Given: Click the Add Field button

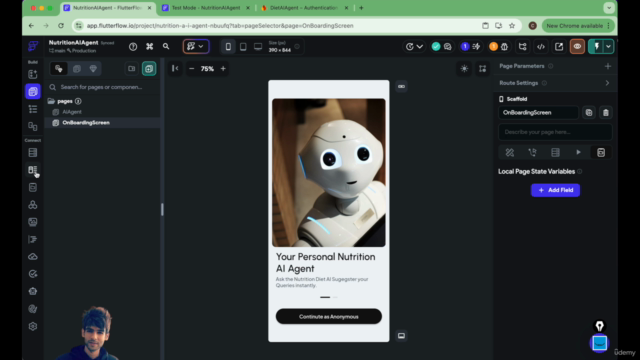Looking at the screenshot, I should tap(555, 190).
